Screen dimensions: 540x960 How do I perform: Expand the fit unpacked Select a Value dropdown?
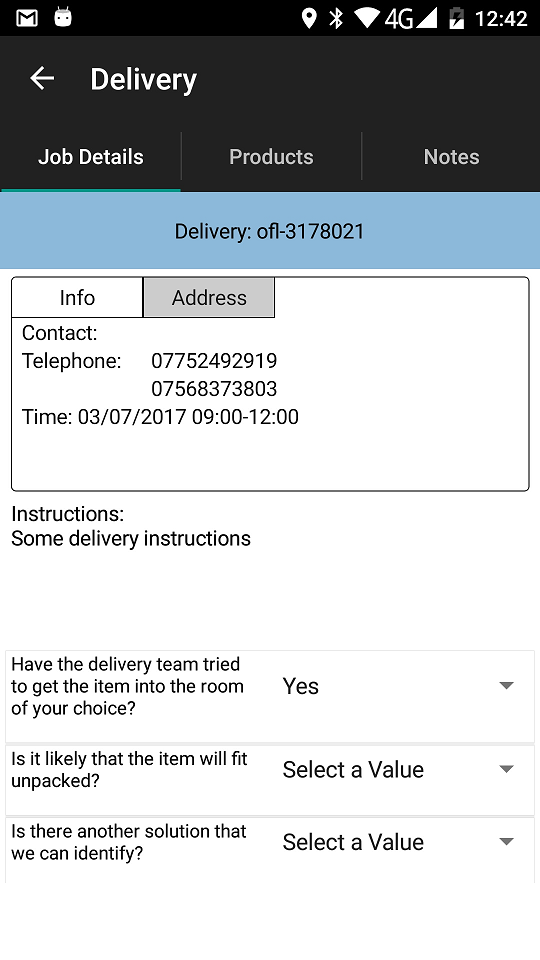400,770
